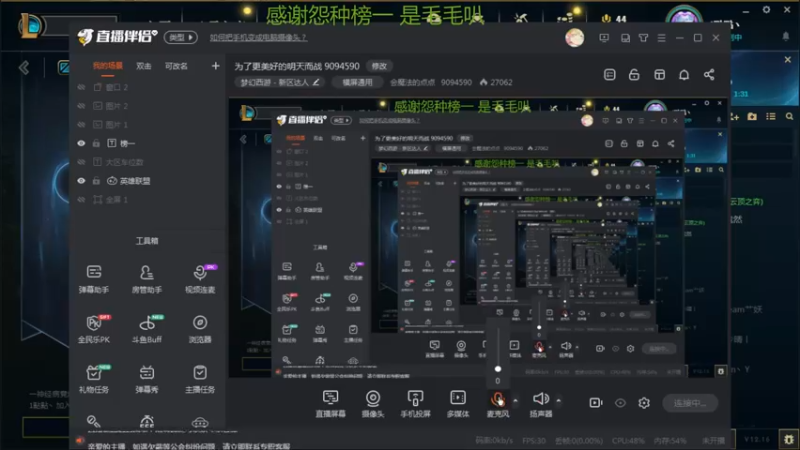Launch the 全民乐PK tool
This screenshot has width=800, height=450.
click(x=94, y=329)
